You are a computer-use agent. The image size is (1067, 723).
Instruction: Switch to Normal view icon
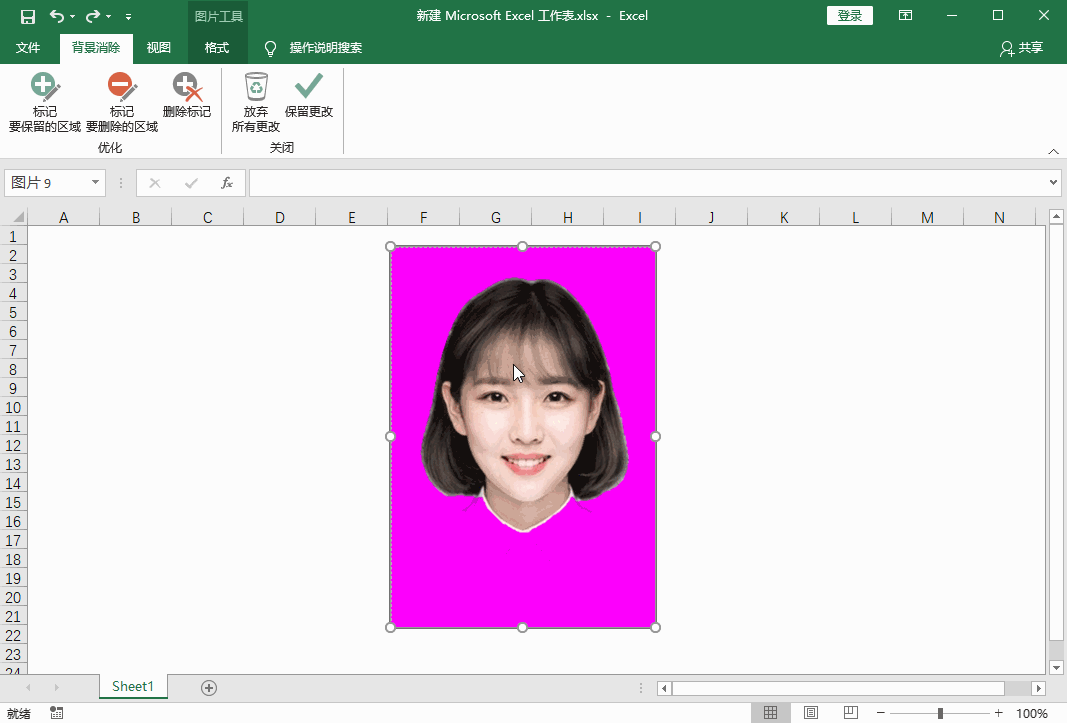click(x=770, y=713)
